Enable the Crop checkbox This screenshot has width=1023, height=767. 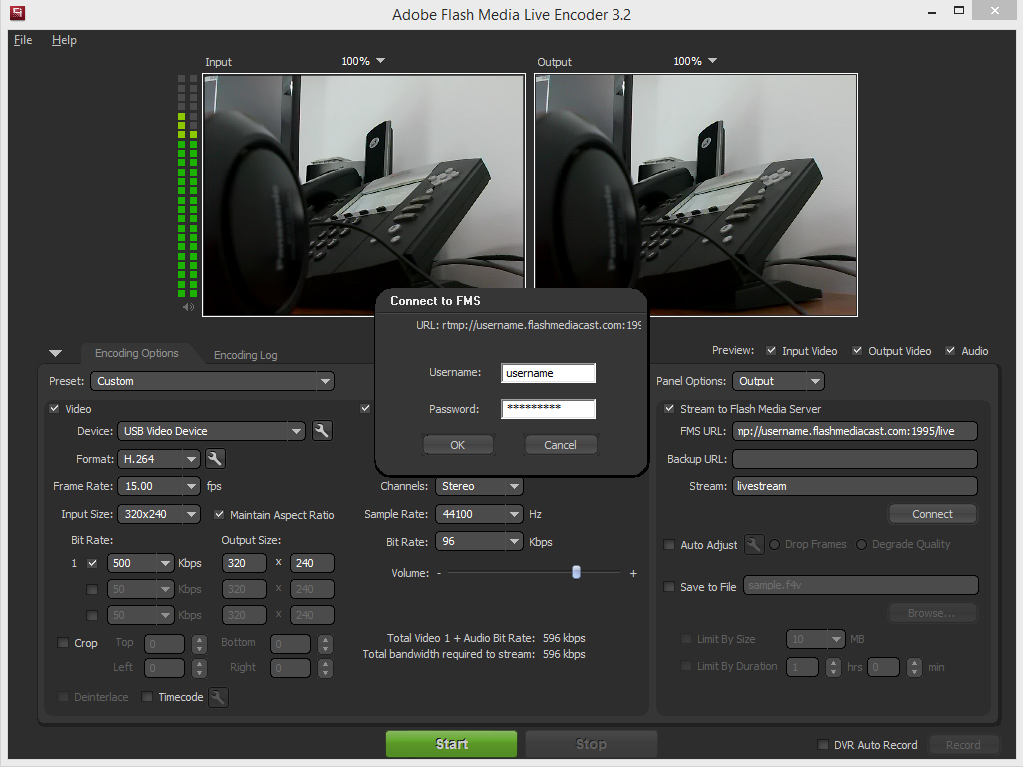click(x=63, y=643)
